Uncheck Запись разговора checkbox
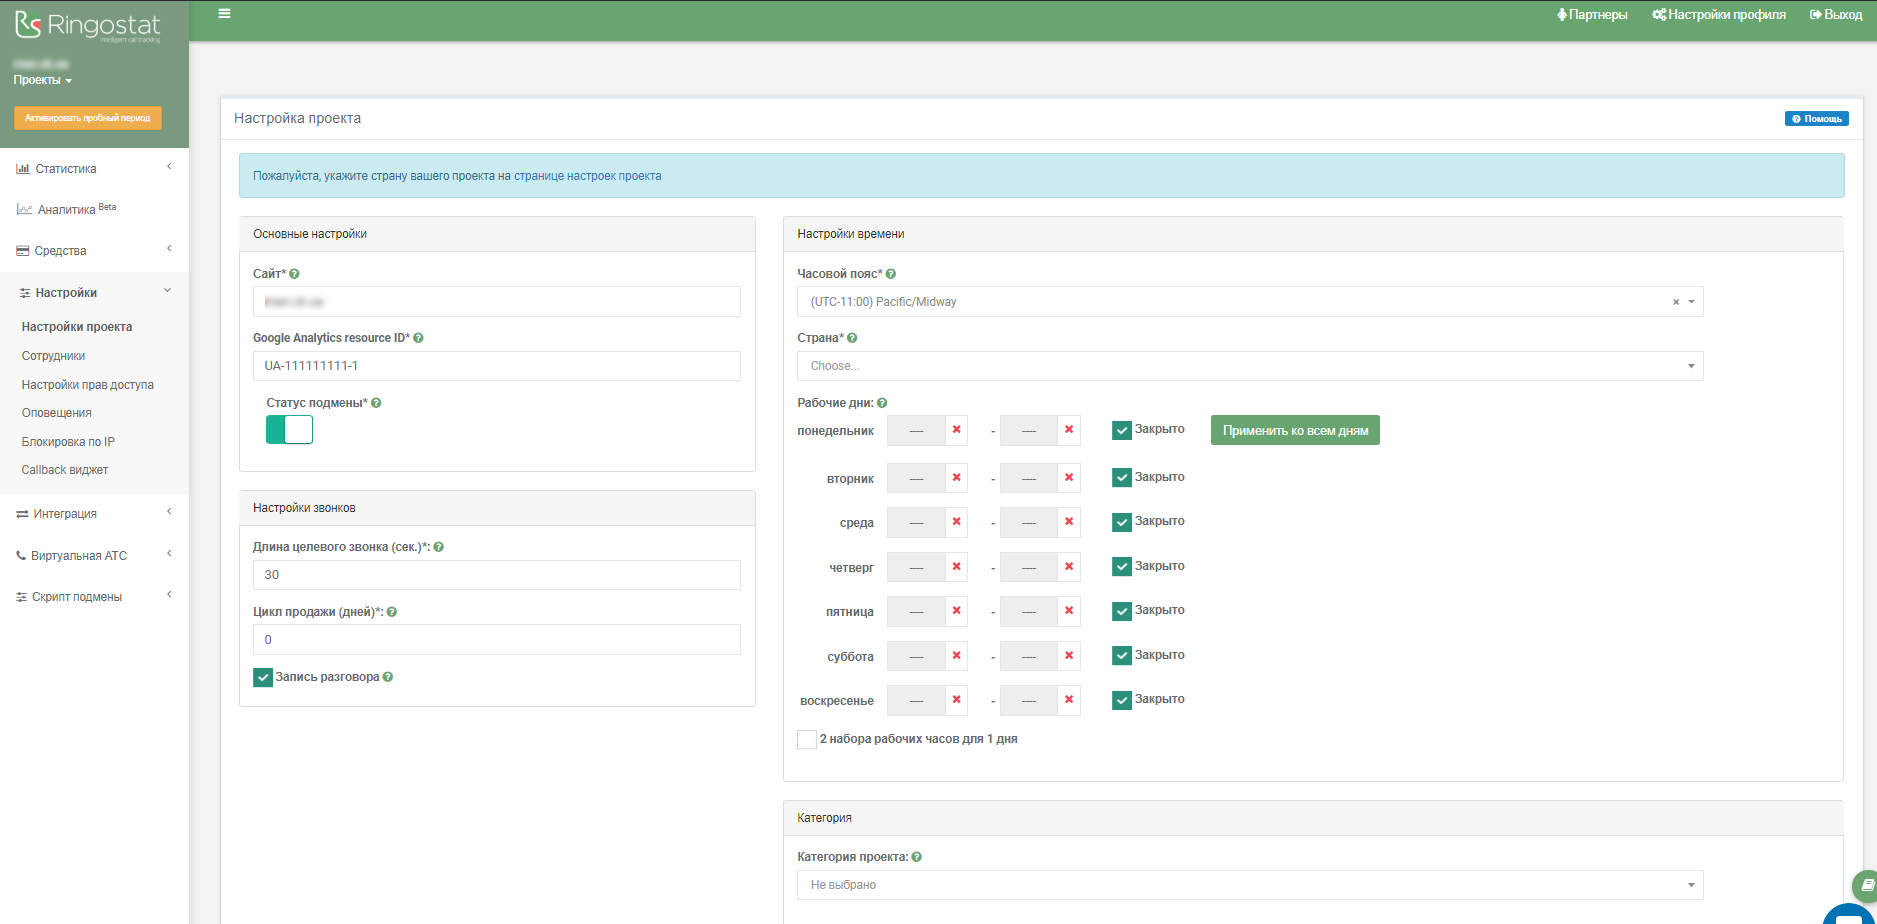The height and width of the screenshot is (924, 1877). tap(263, 678)
